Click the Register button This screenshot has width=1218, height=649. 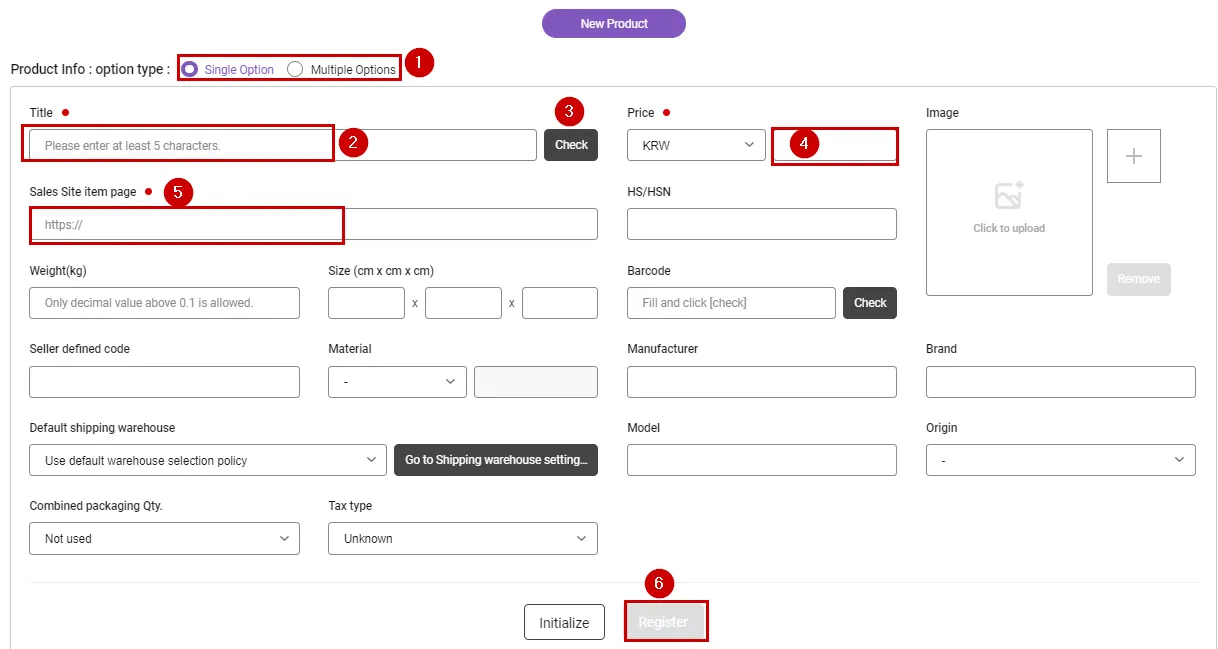tap(664, 622)
